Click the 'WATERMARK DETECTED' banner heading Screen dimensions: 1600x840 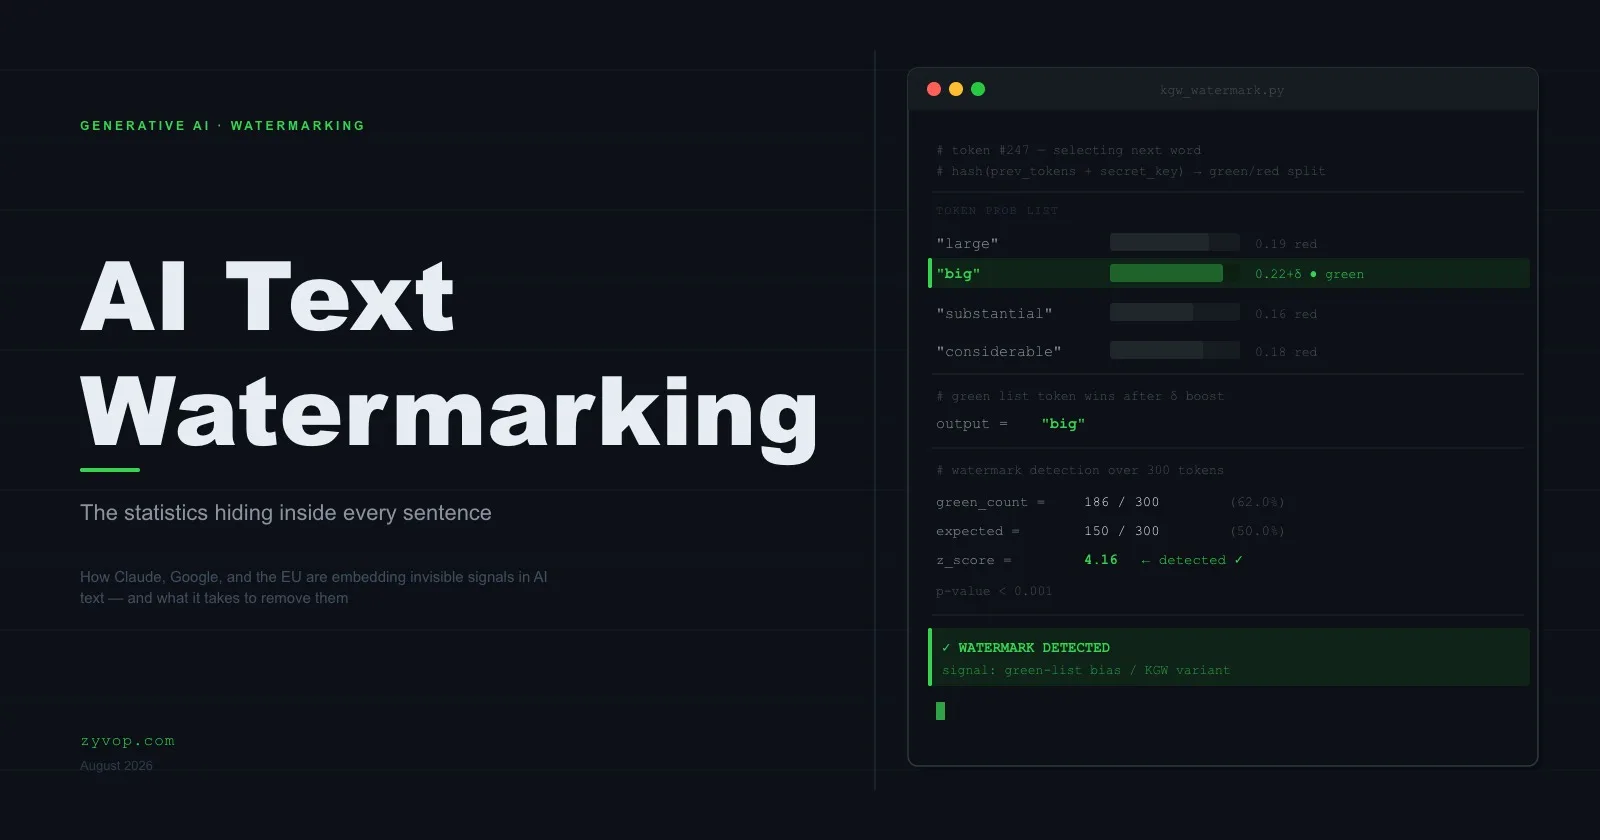click(x=1034, y=648)
